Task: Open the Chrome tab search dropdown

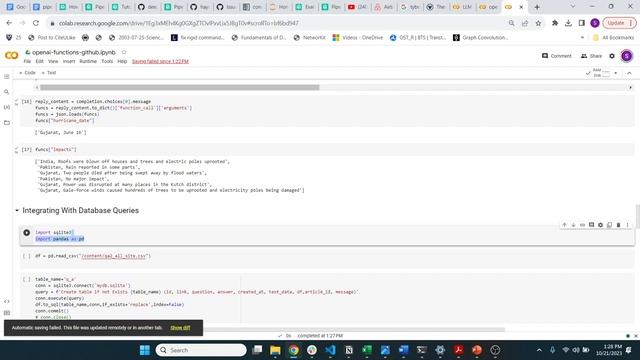Action: click(x=573, y=7)
